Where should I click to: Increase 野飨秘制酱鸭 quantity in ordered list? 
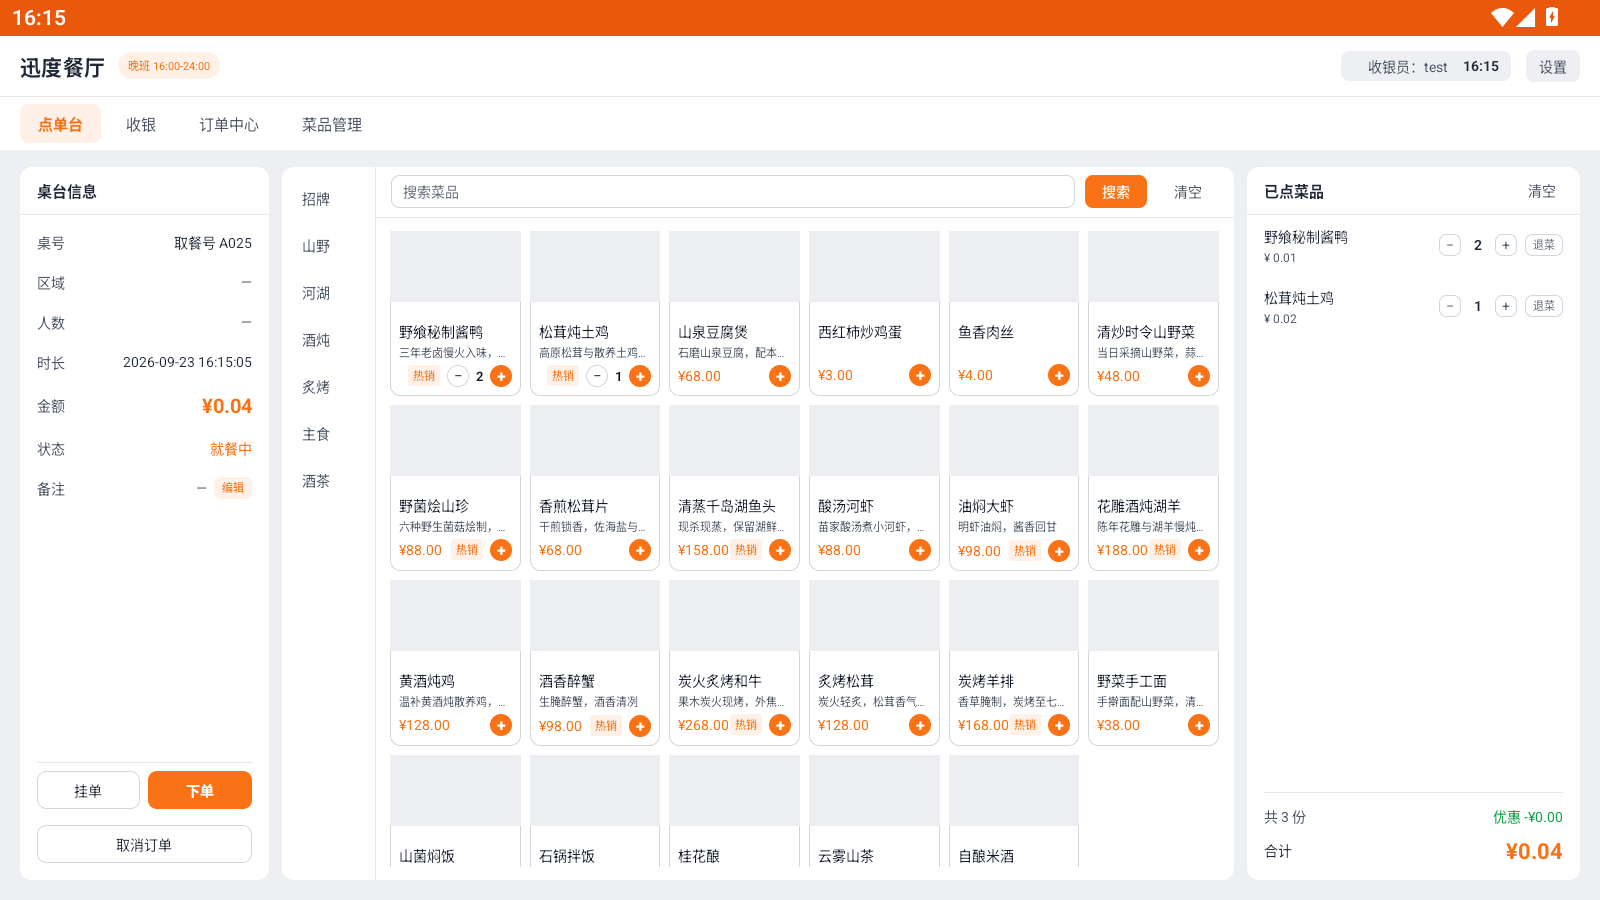point(1506,245)
